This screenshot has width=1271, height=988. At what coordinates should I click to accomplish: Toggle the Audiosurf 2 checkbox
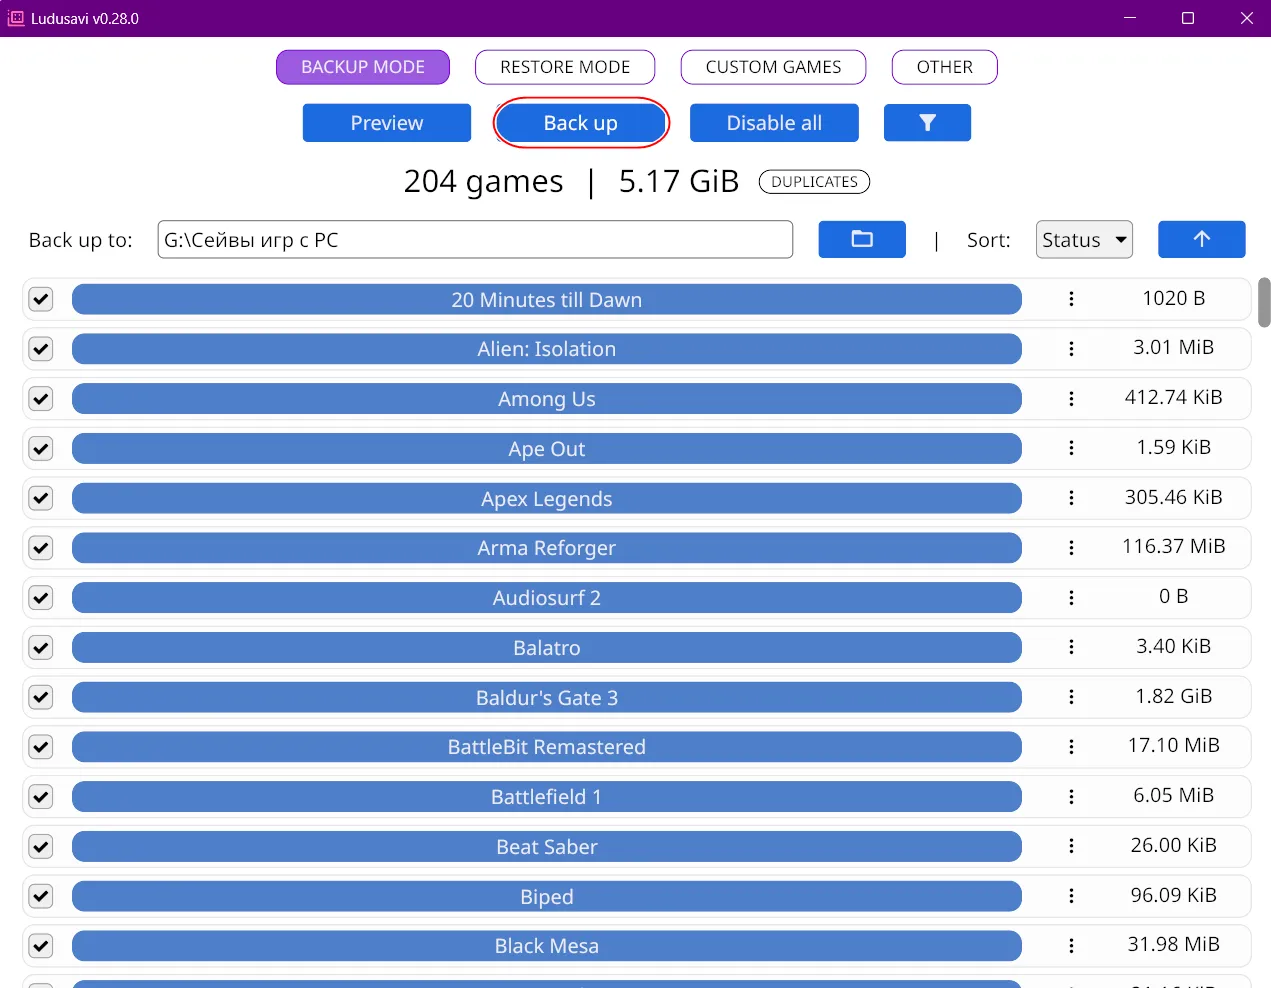41,598
